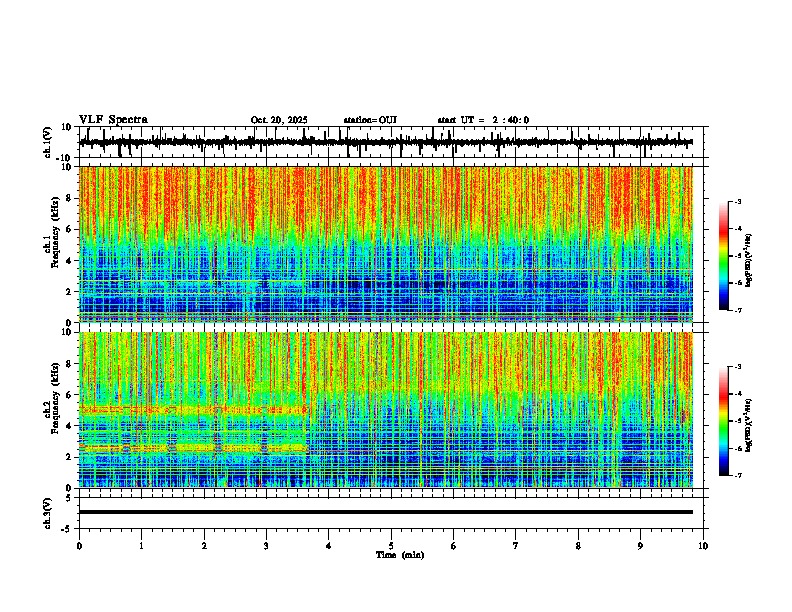Image resolution: width=792 pixels, height=612 pixels.
Task: Click the ch.2 color scale log(PSD) units label
Action: pos(749,426)
